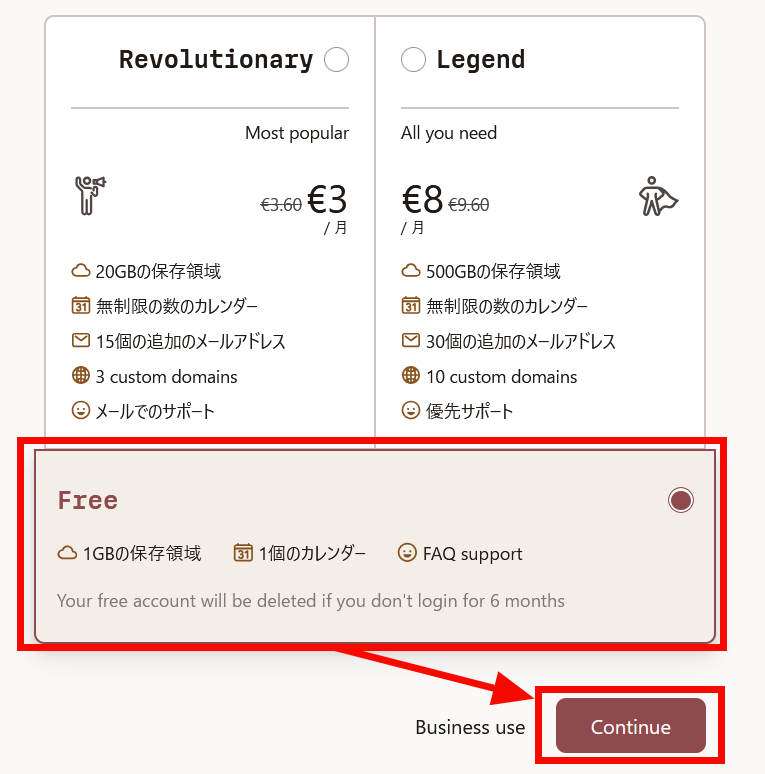
Task: Click the megaphone person icon in Revolutionary plan
Action: [89, 195]
